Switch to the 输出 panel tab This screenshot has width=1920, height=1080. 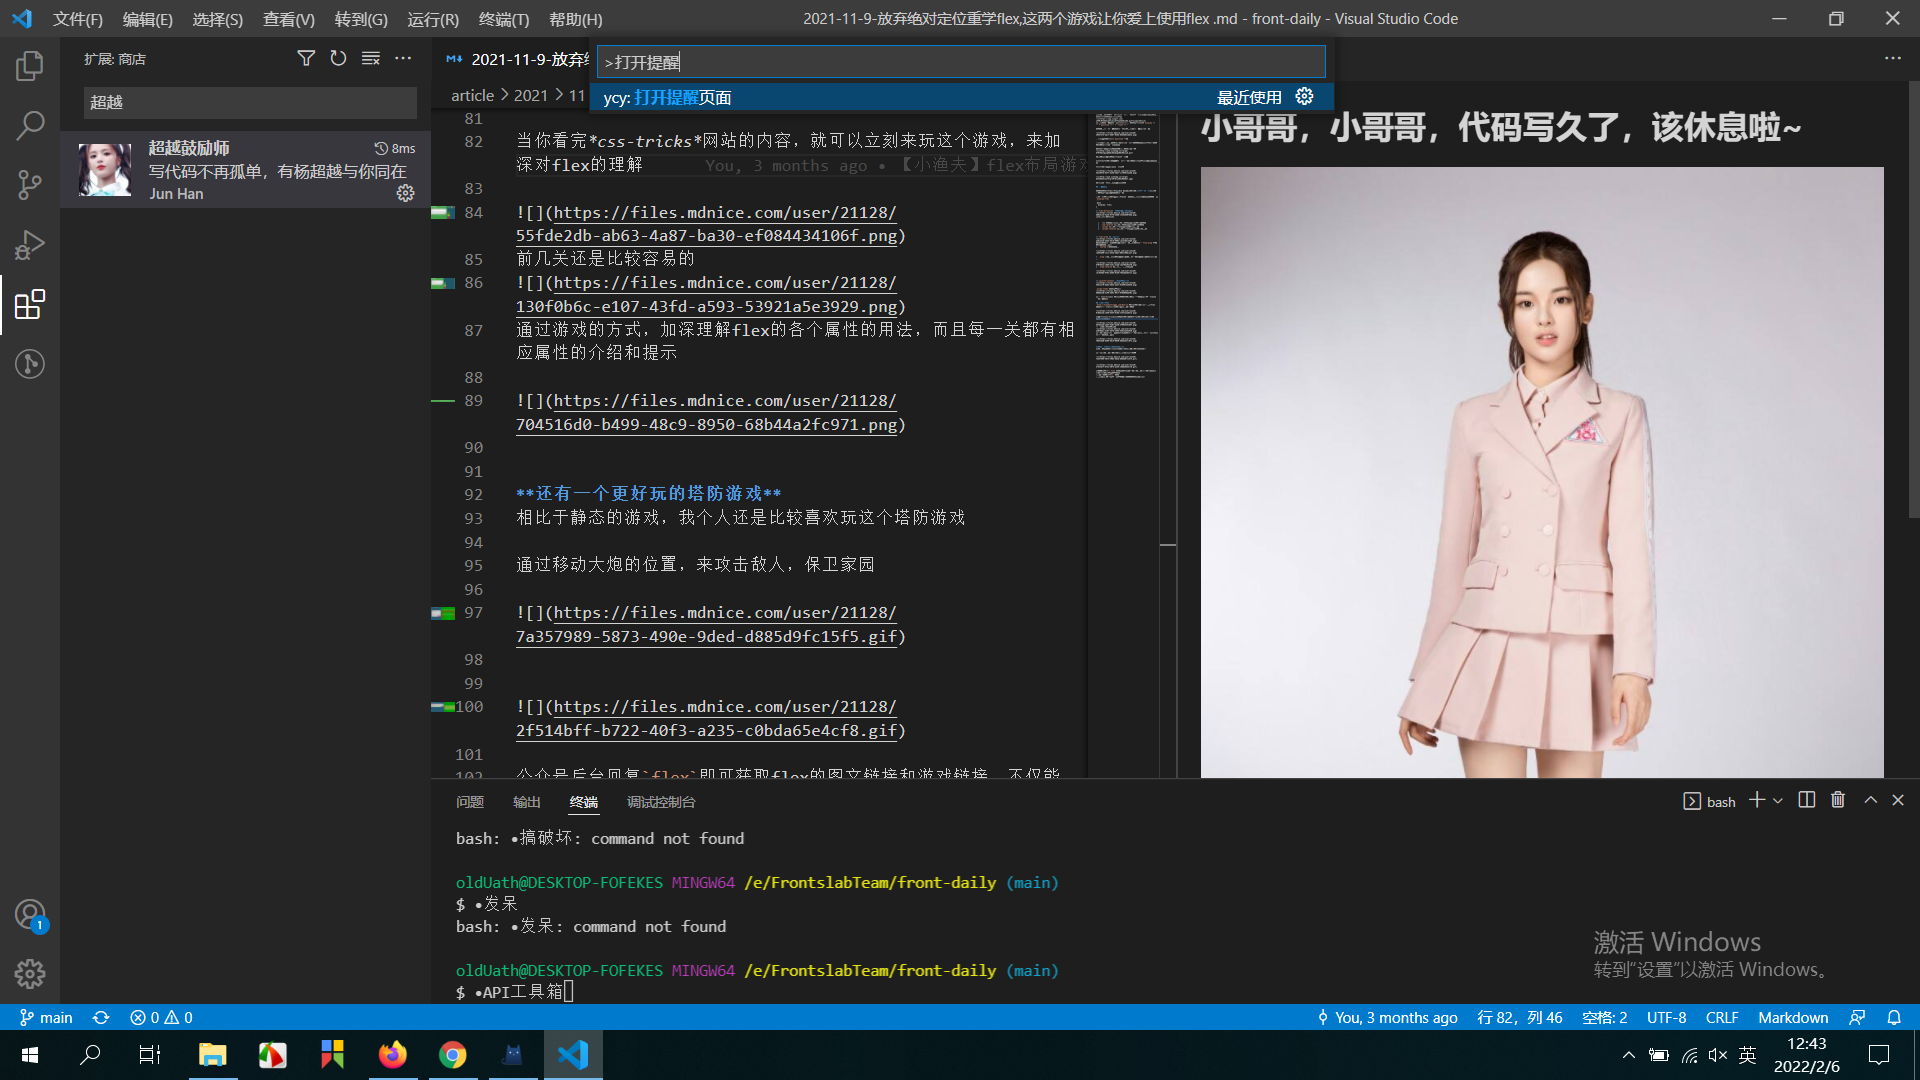(526, 802)
